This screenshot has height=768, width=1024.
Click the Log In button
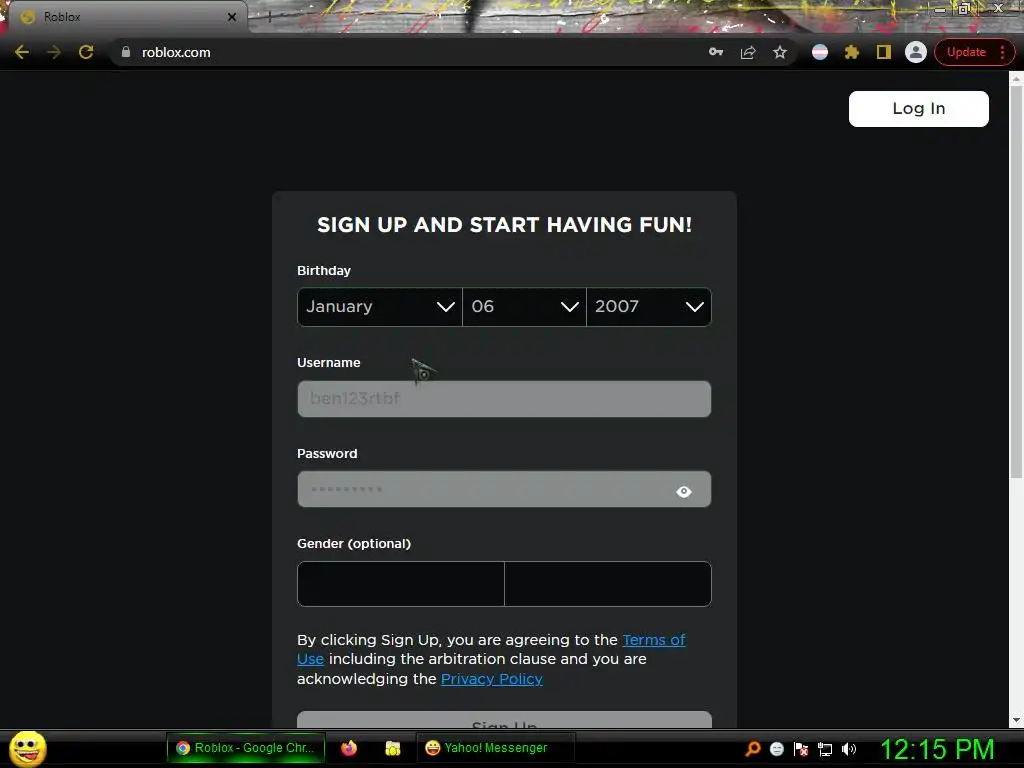(x=918, y=108)
